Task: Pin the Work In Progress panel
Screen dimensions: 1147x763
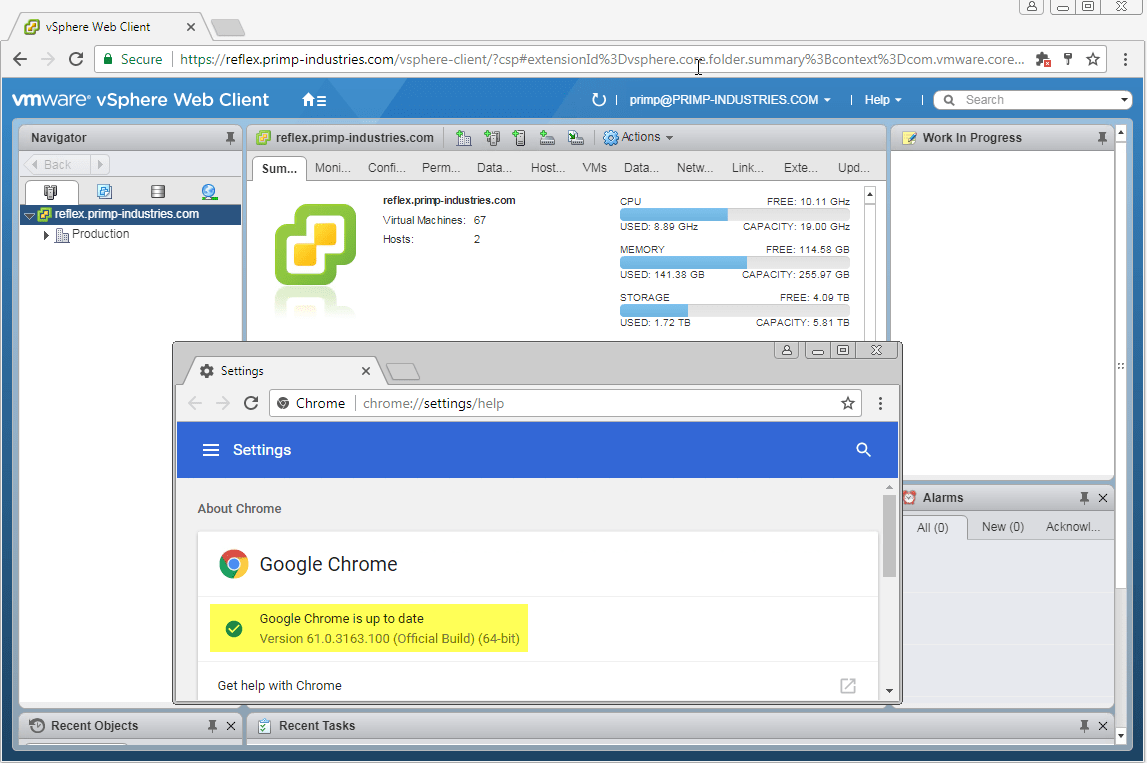Action: point(1102,138)
